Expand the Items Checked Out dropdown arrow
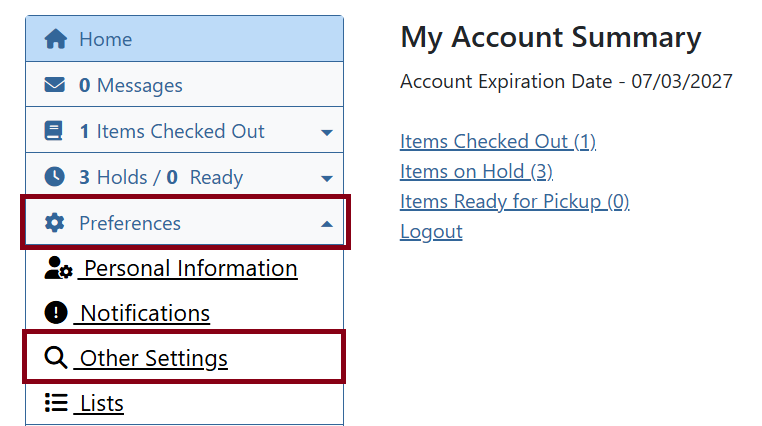 (326, 132)
